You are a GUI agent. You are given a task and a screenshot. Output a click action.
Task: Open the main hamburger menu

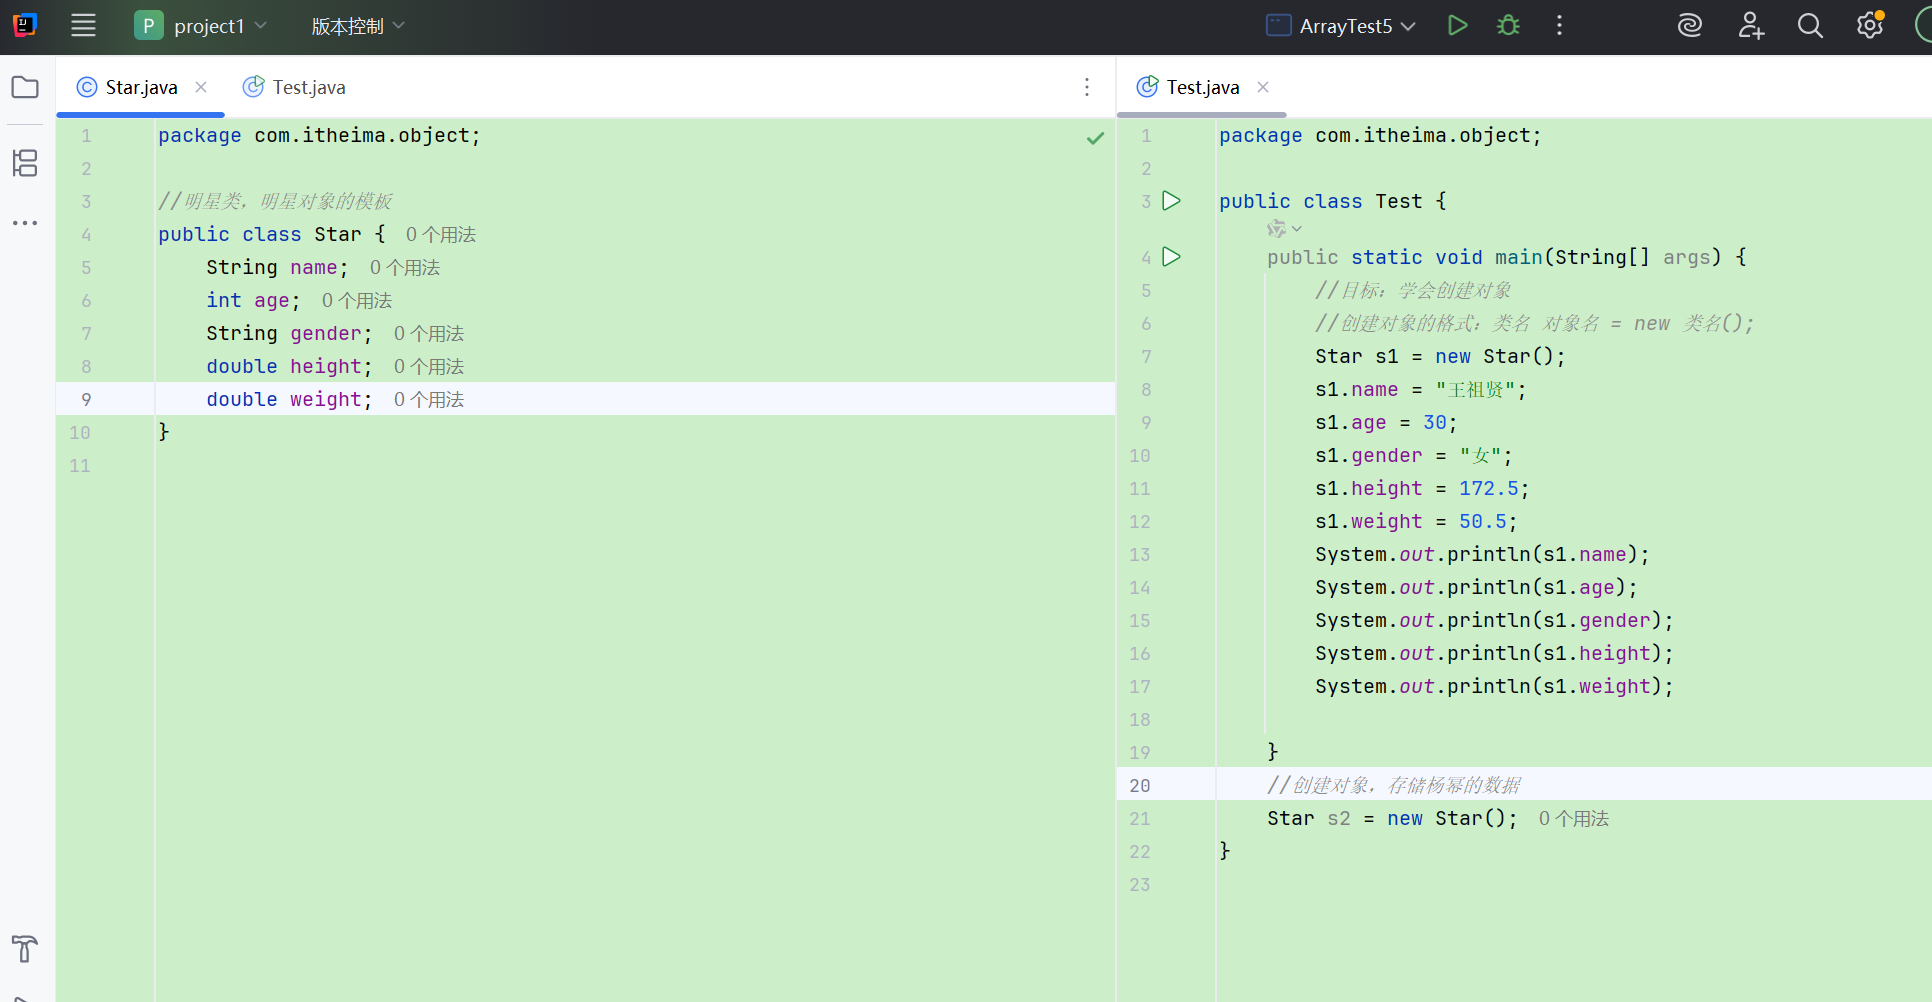(83, 26)
